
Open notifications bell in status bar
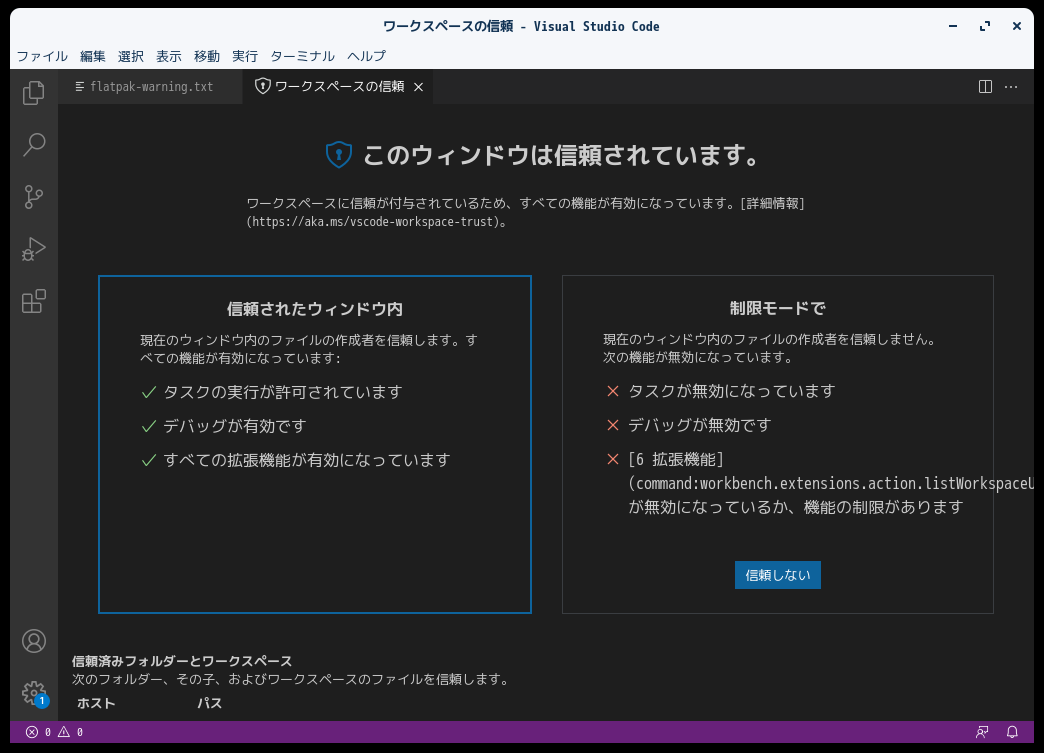pyautogui.click(x=1012, y=732)
